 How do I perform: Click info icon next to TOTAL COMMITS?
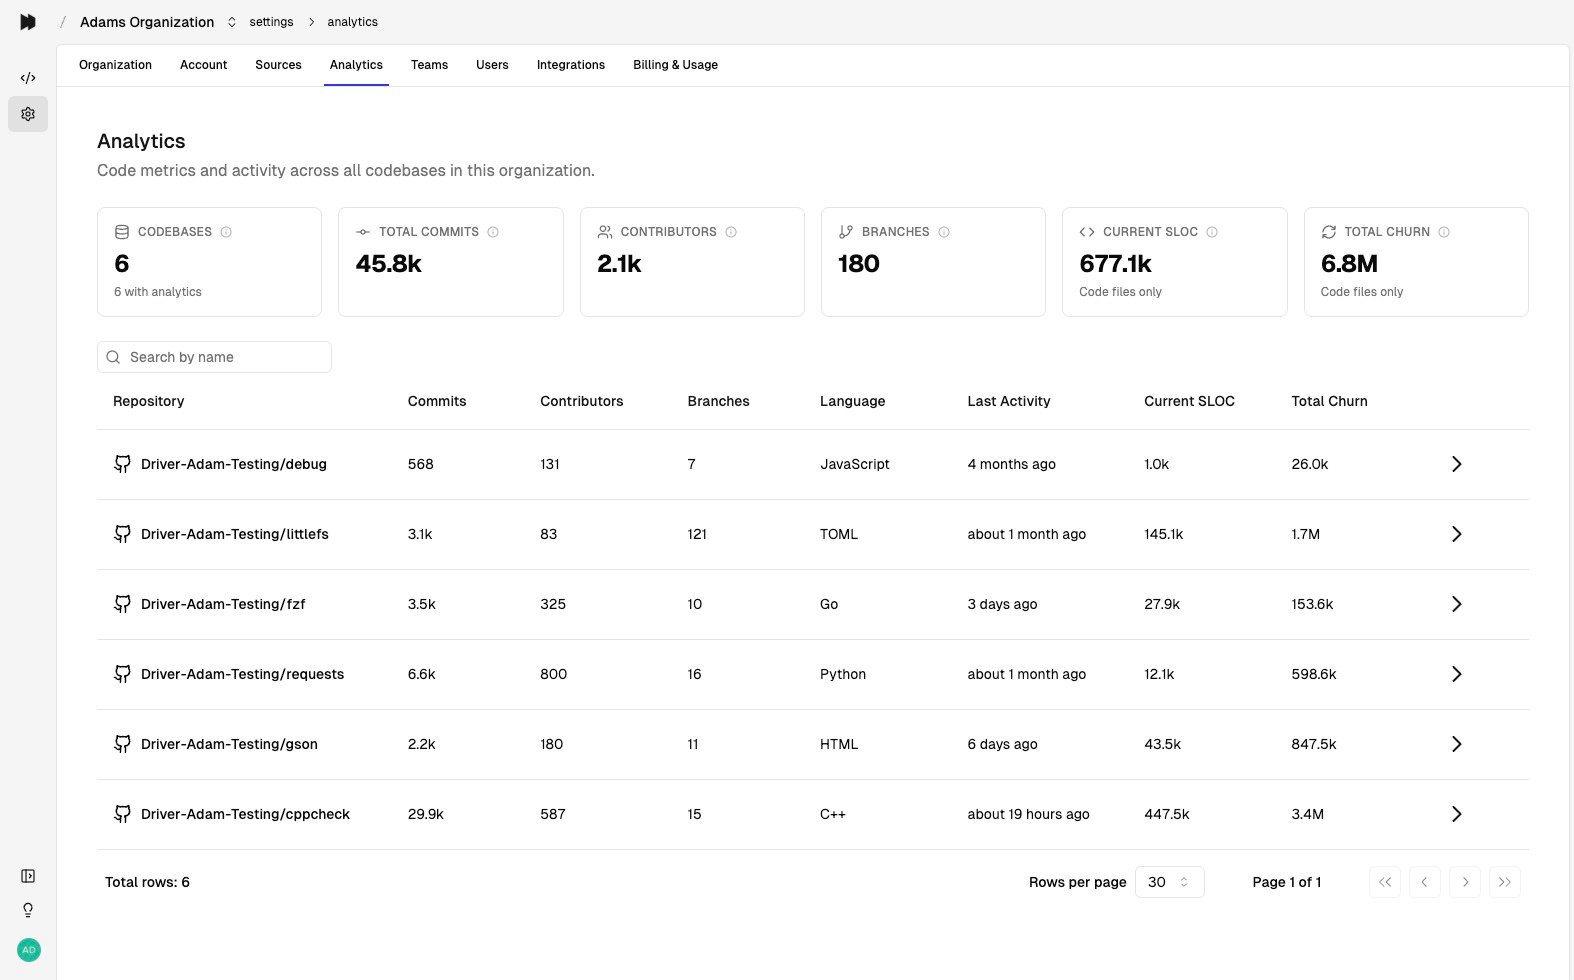pyautogui.click(x=493, y=232)
